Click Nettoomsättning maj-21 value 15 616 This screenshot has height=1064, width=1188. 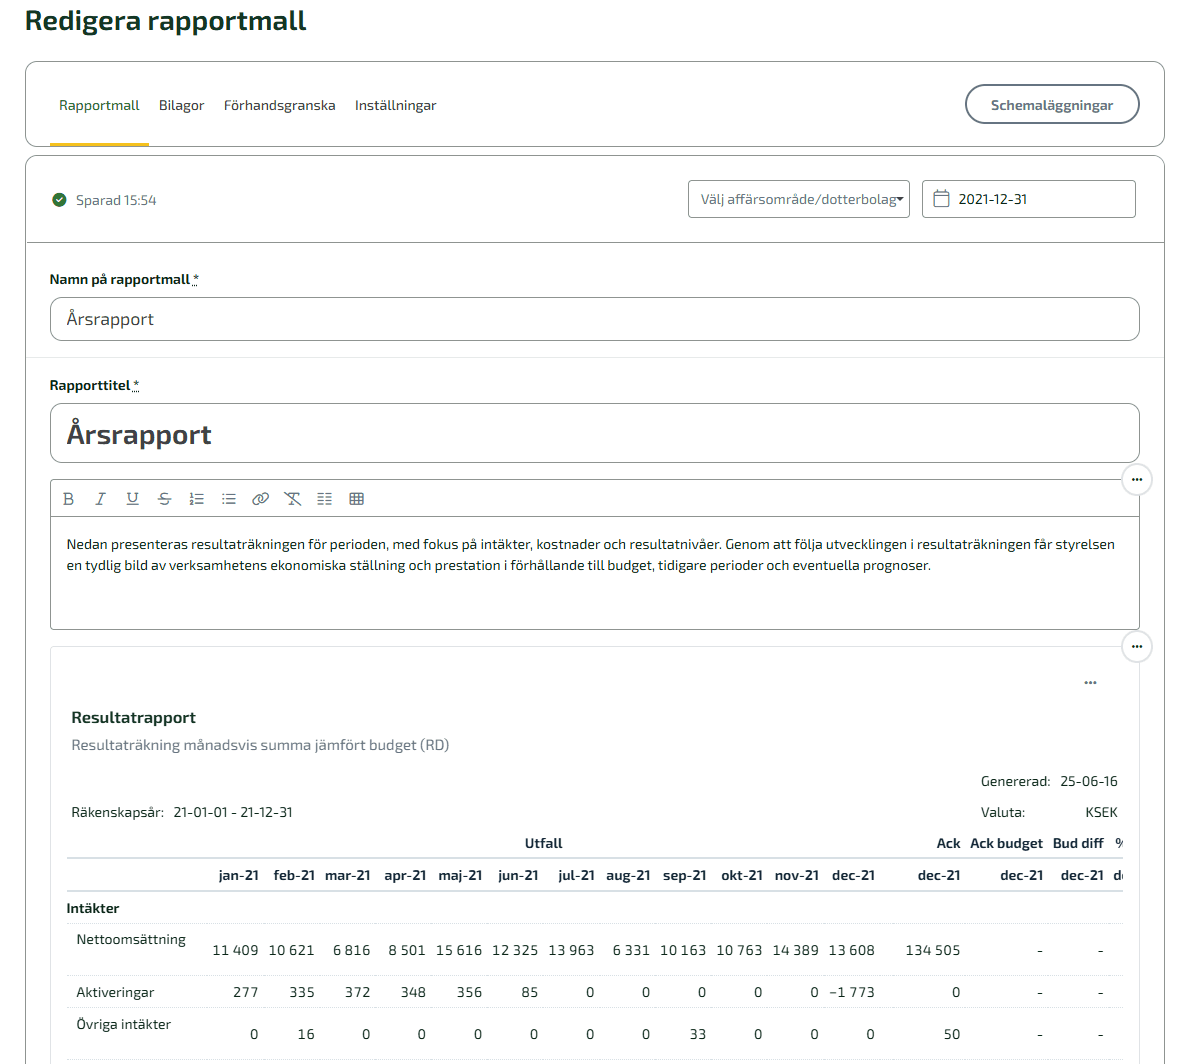pos(458,950)
